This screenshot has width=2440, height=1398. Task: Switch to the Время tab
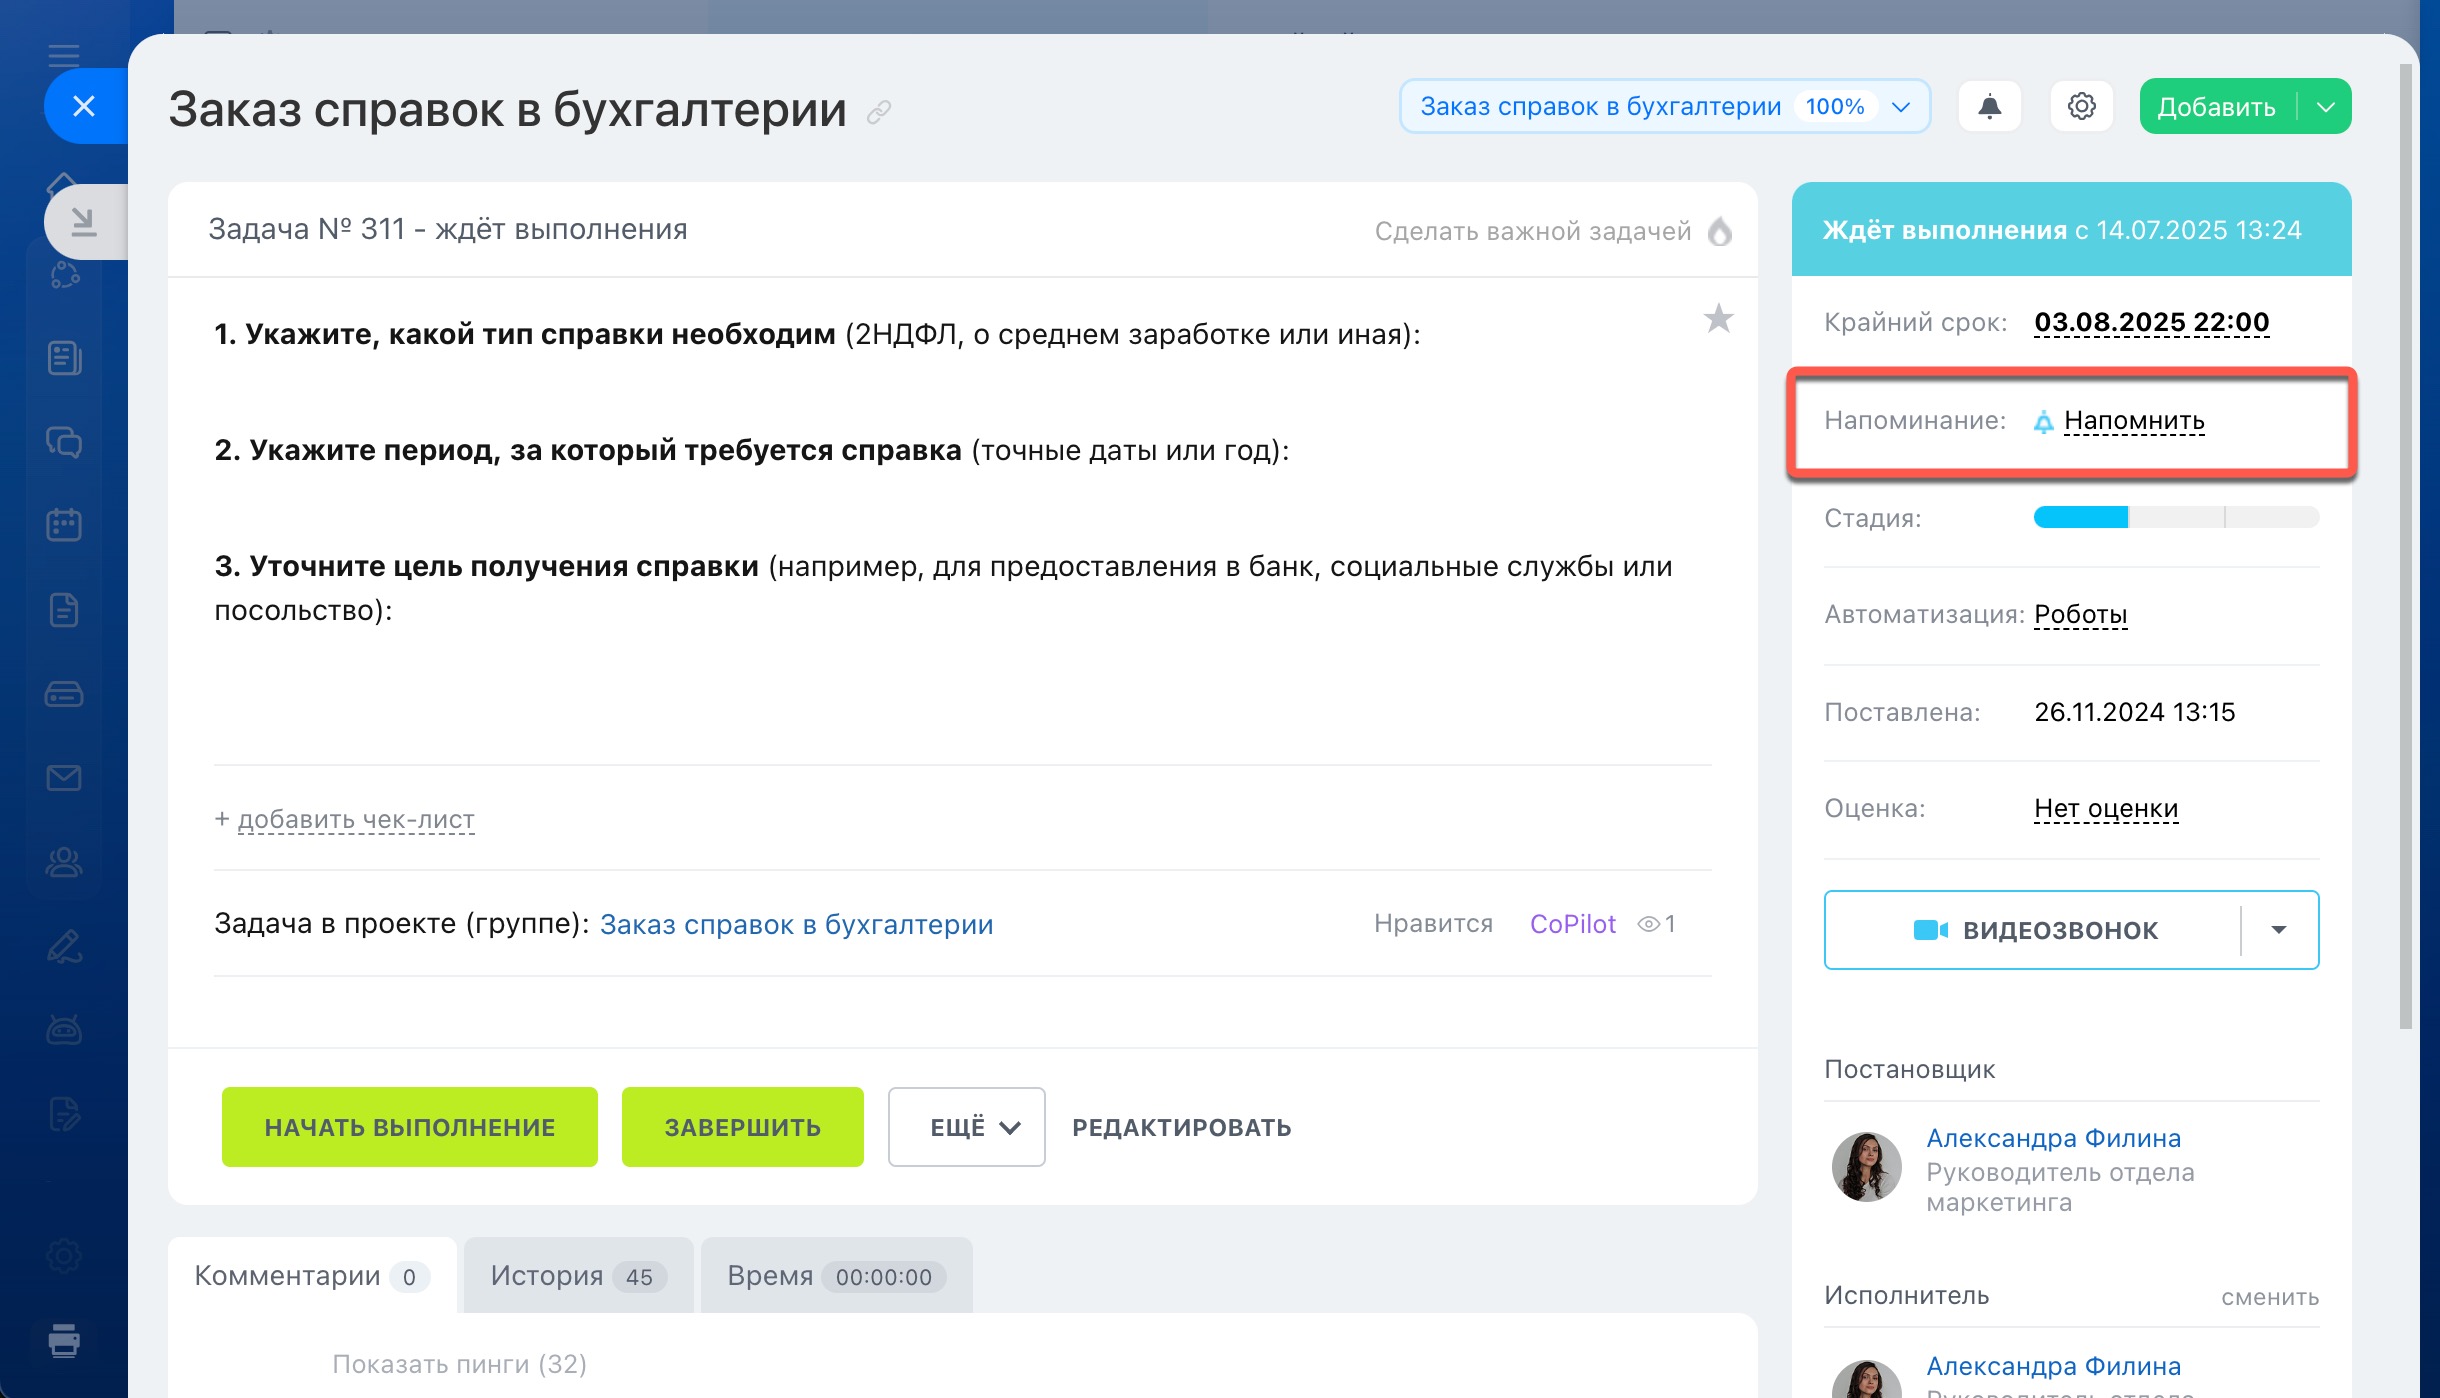tap(836, 1276)
